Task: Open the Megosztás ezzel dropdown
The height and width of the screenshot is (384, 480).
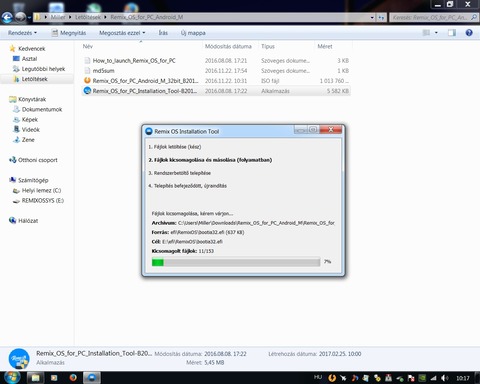Action: 122,33
